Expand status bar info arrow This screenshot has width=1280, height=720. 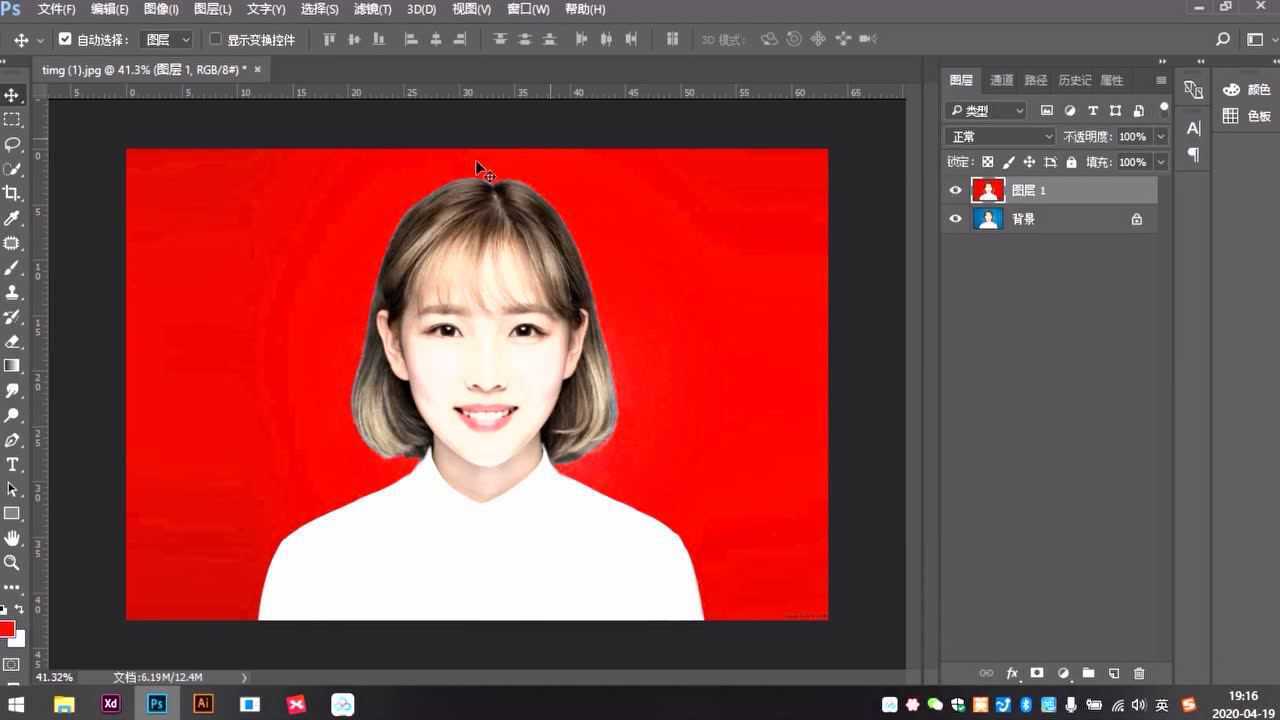coord(244,677)
